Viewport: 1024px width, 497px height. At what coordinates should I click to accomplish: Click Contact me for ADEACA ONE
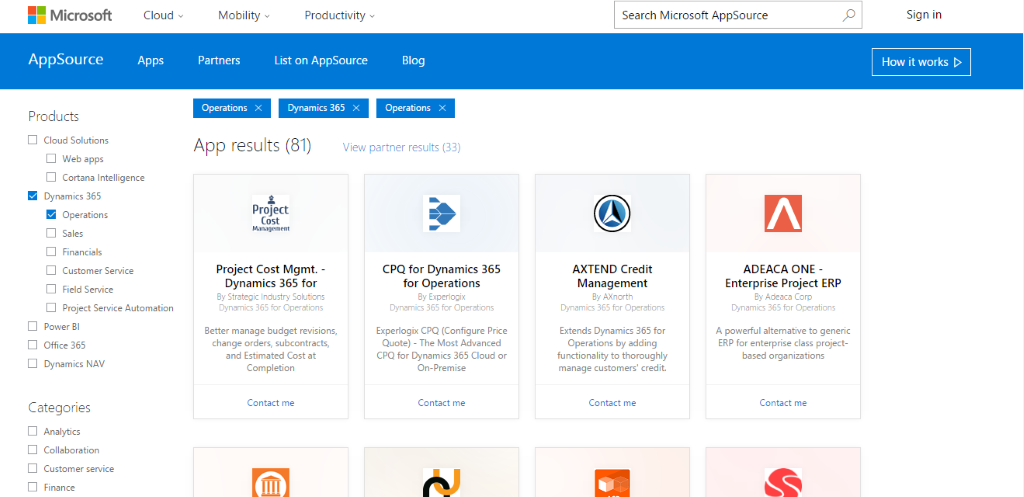click(x=783, y=402)
